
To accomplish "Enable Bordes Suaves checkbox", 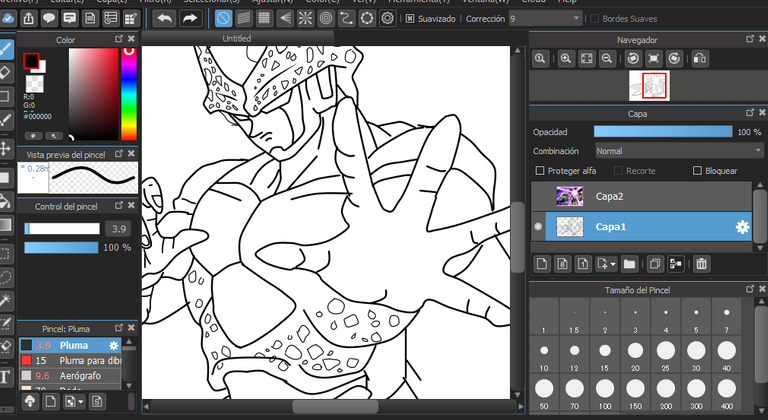I will 595,19.
